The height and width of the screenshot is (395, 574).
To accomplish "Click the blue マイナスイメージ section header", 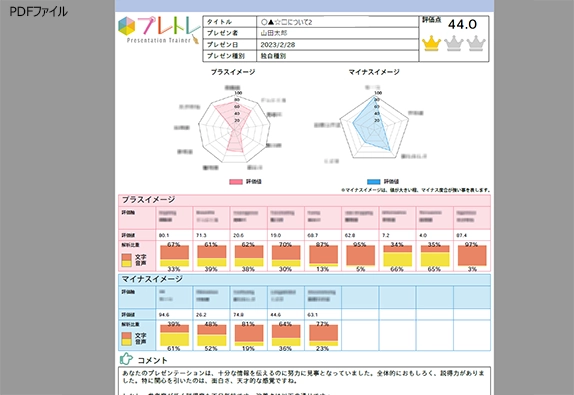I will pos(304,279).
